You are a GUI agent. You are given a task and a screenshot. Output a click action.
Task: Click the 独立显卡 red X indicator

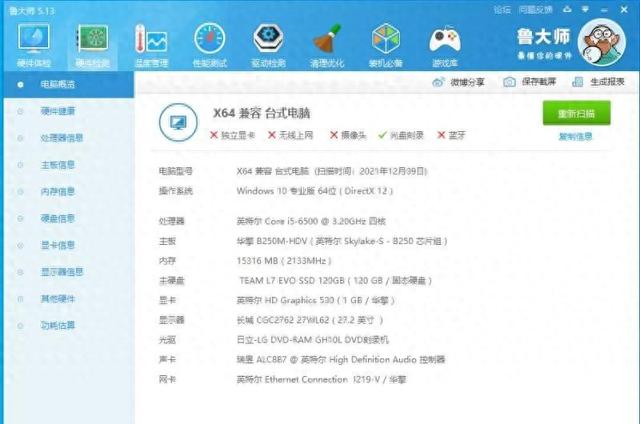pyautogui.click(x=213, y=135)
